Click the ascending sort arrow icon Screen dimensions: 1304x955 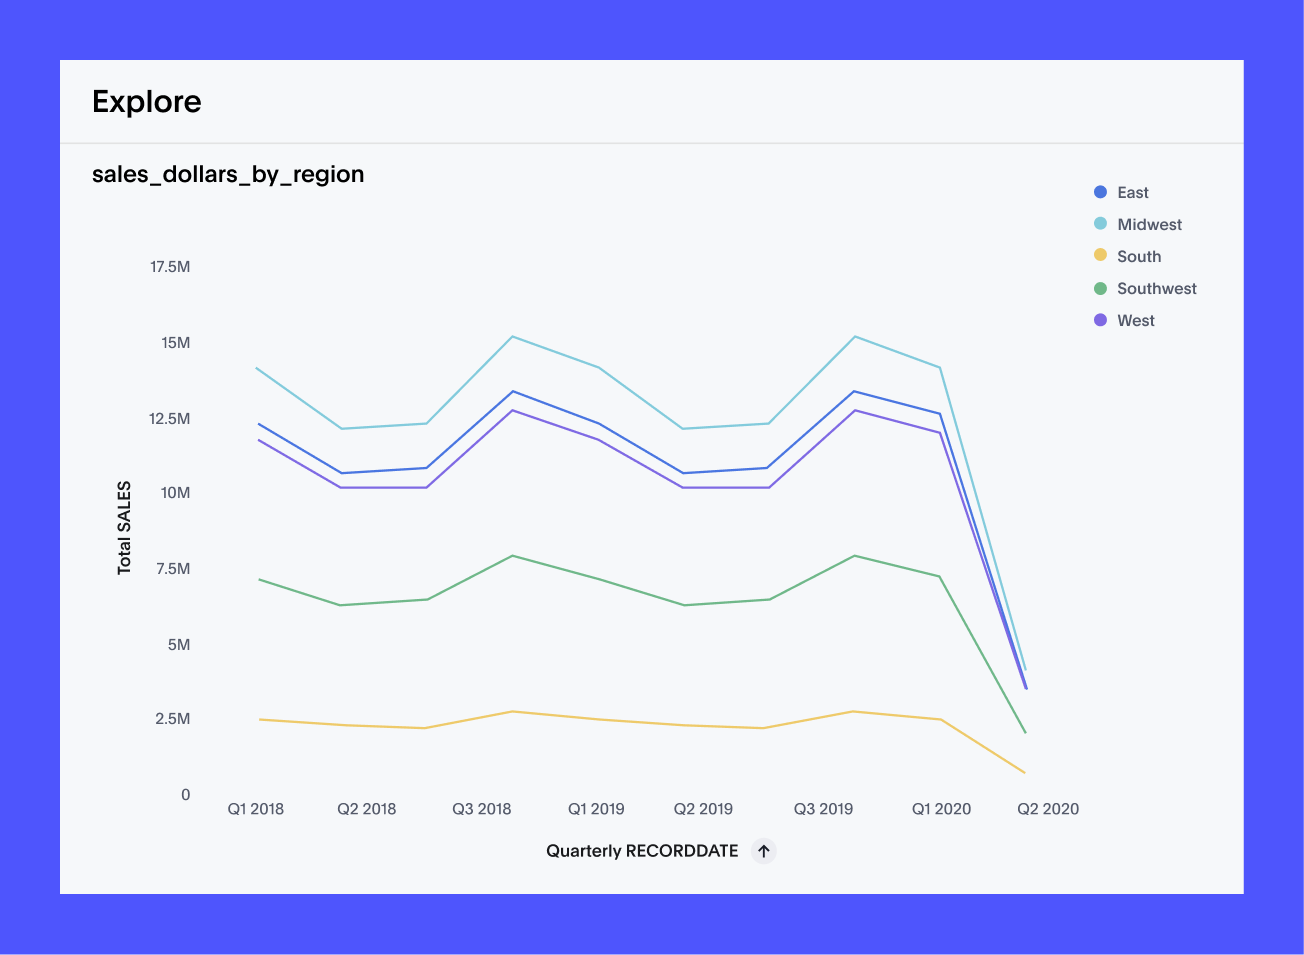click(x=763, y=850)
